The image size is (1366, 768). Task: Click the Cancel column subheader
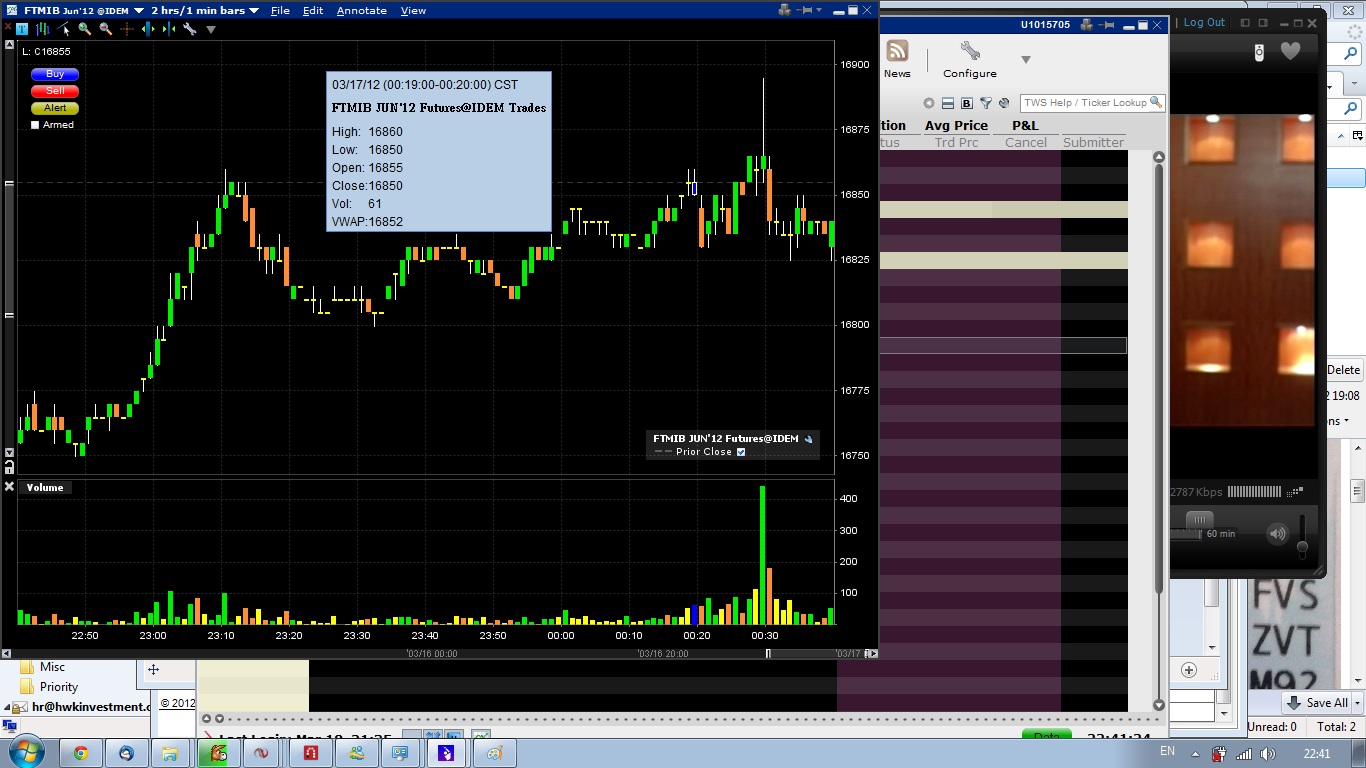tap(1026, 143)
